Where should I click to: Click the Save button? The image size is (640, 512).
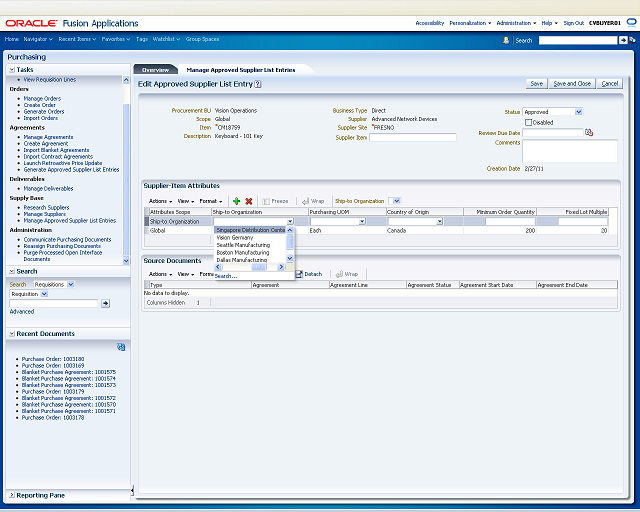pyautogui.click(x=536, y=84)
